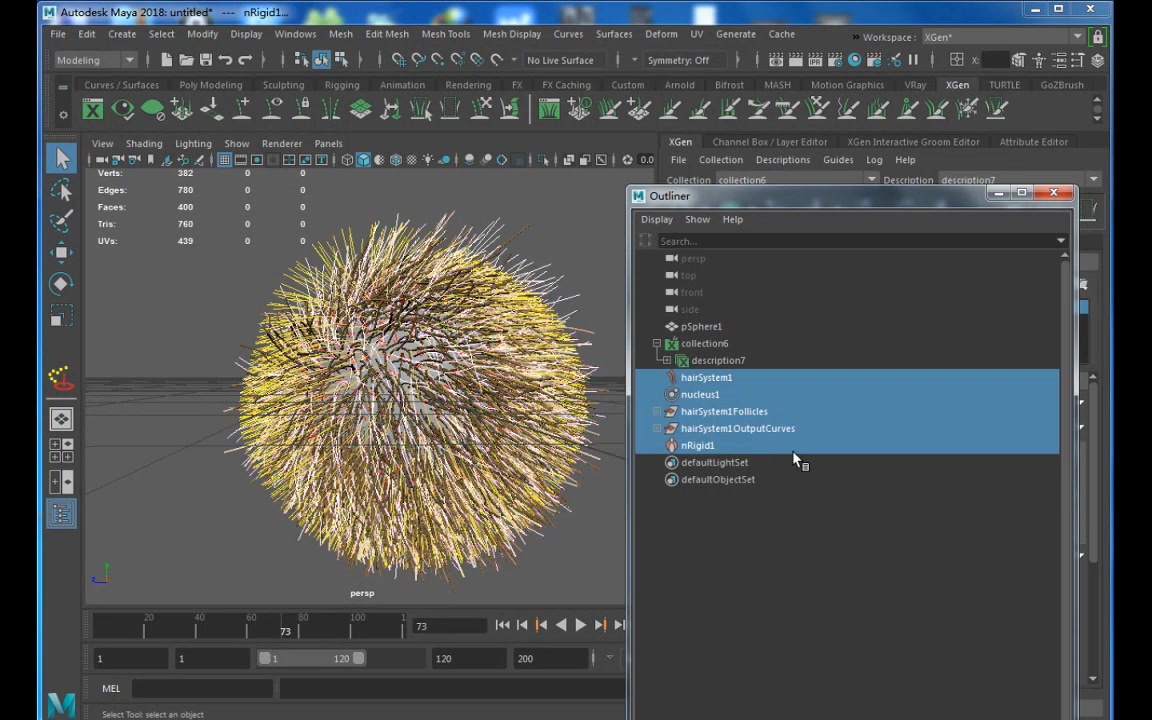Open the Mesh Tools menu
The height and width of the screenshot is (720, 1152).
click(445, 34)
